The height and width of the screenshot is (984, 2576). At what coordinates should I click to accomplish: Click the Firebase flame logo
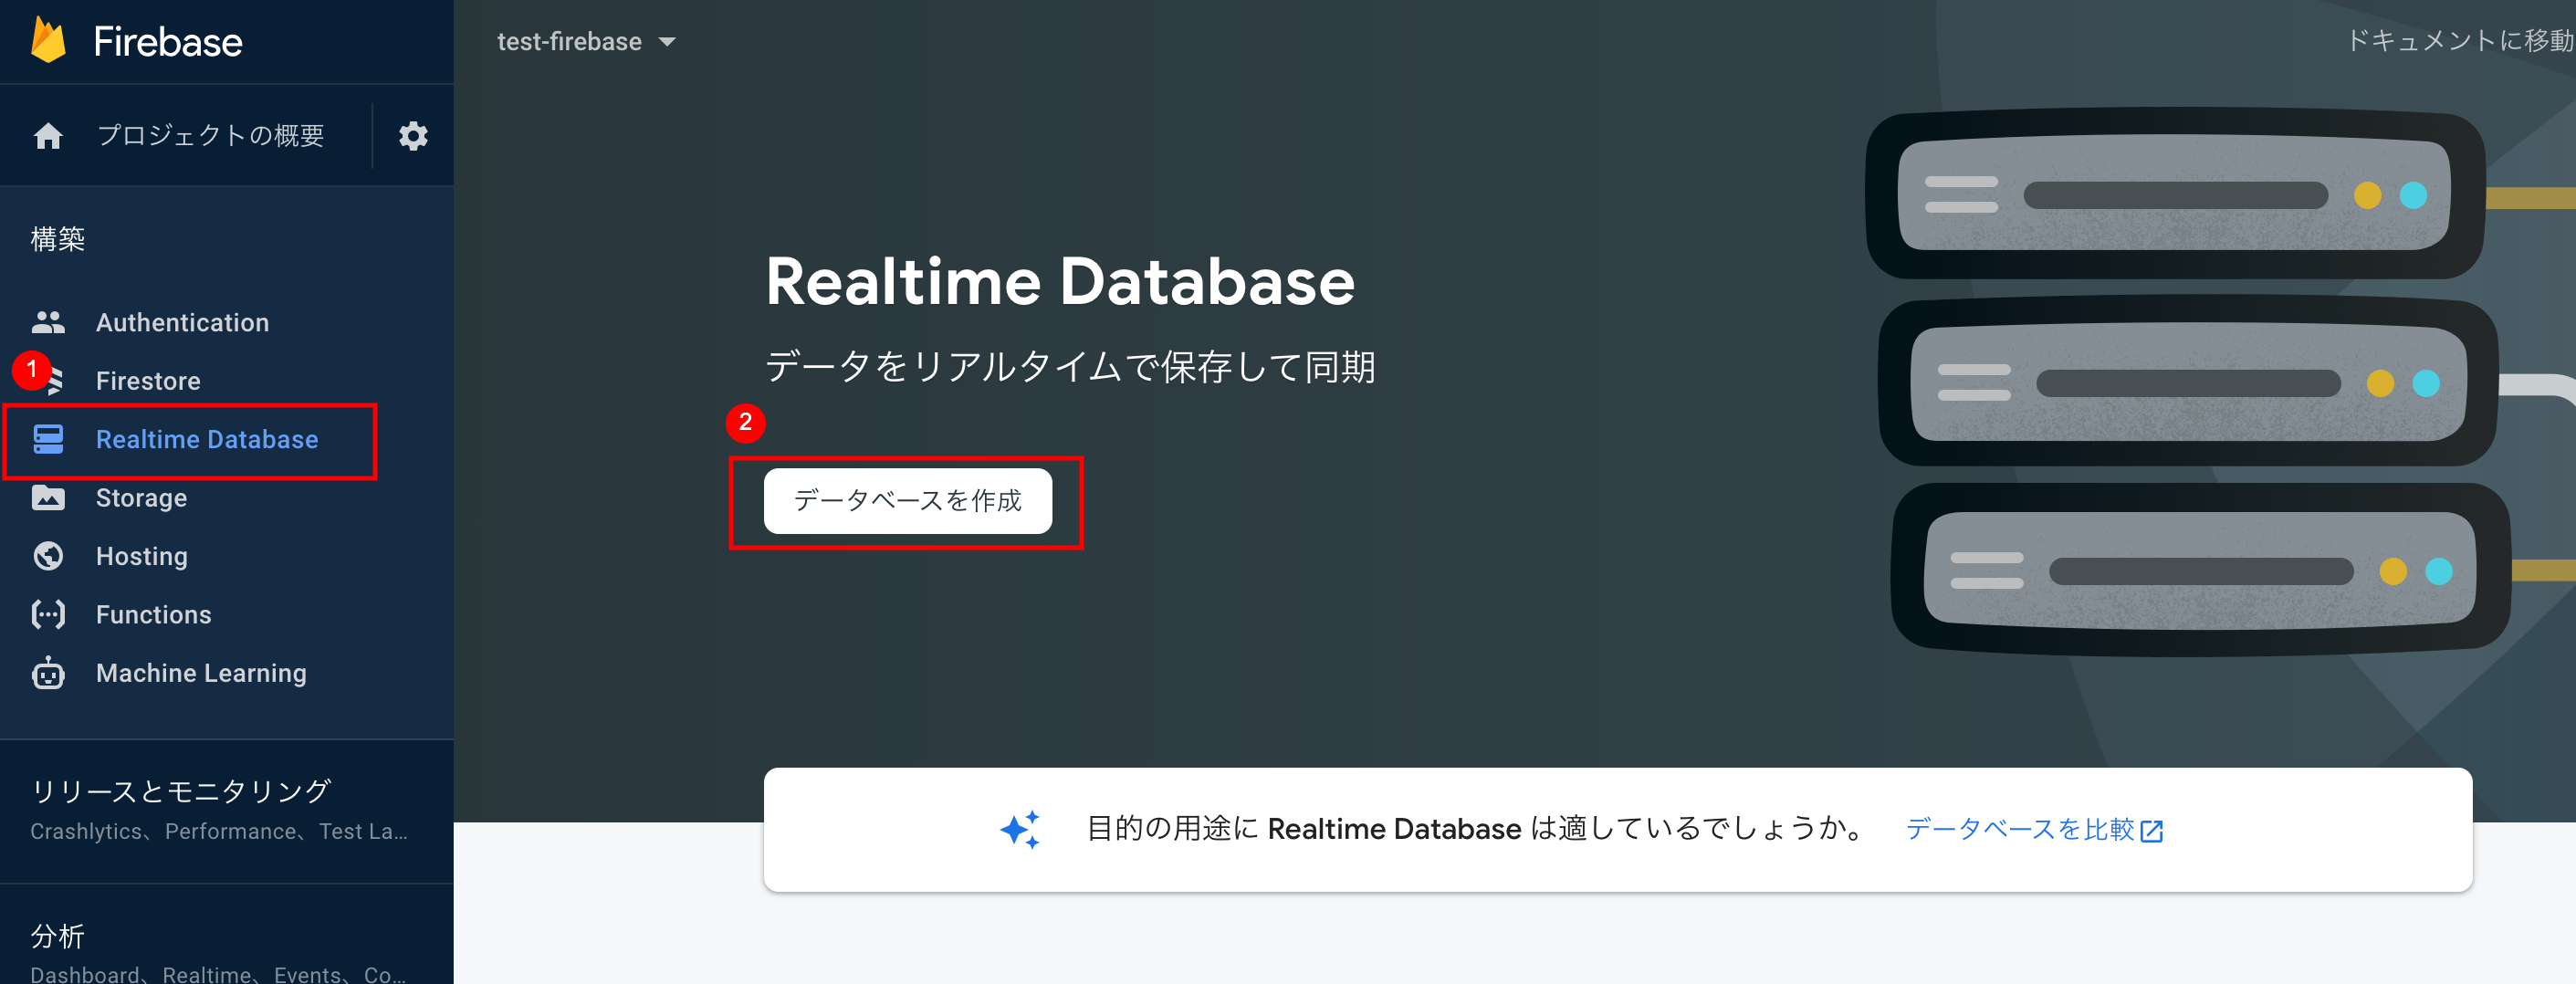[x=47, y=40]
